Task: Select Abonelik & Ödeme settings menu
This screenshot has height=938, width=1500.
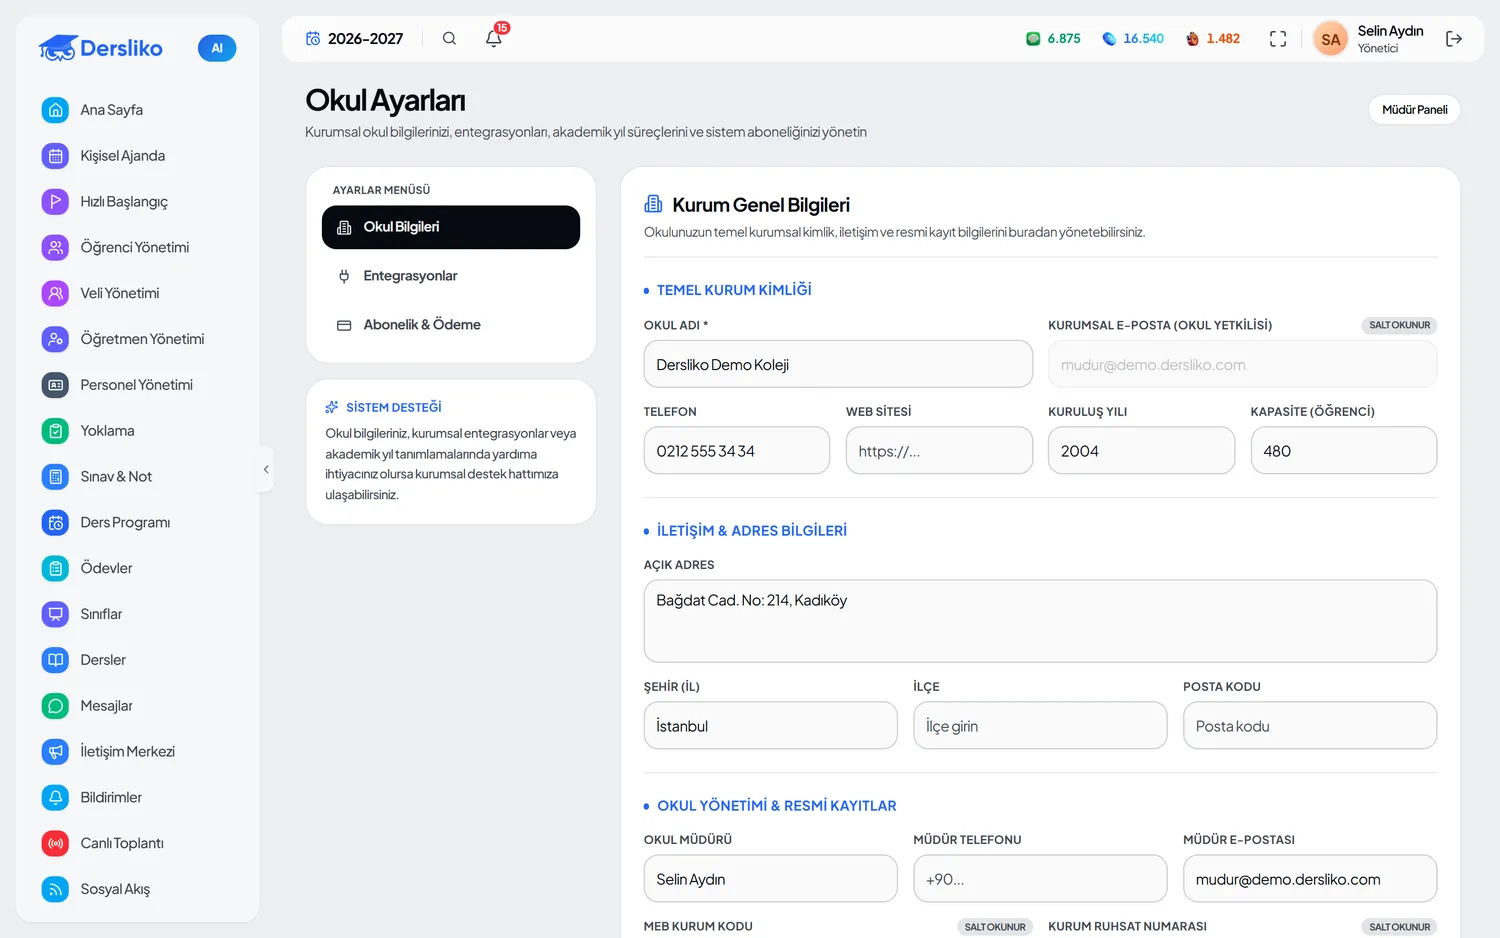Action: [451, 325]
